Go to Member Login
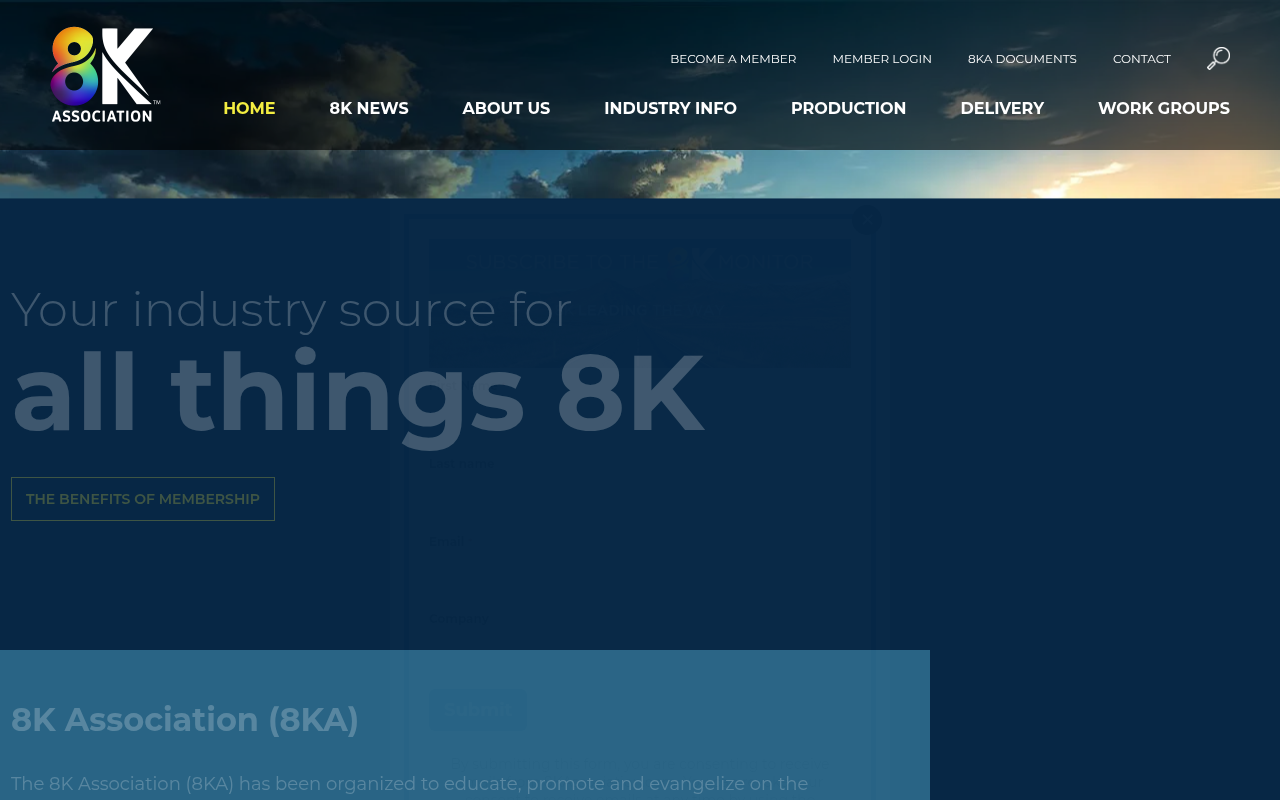The image size is (1280, 800). pyautogui.click(x=882, y=59)
